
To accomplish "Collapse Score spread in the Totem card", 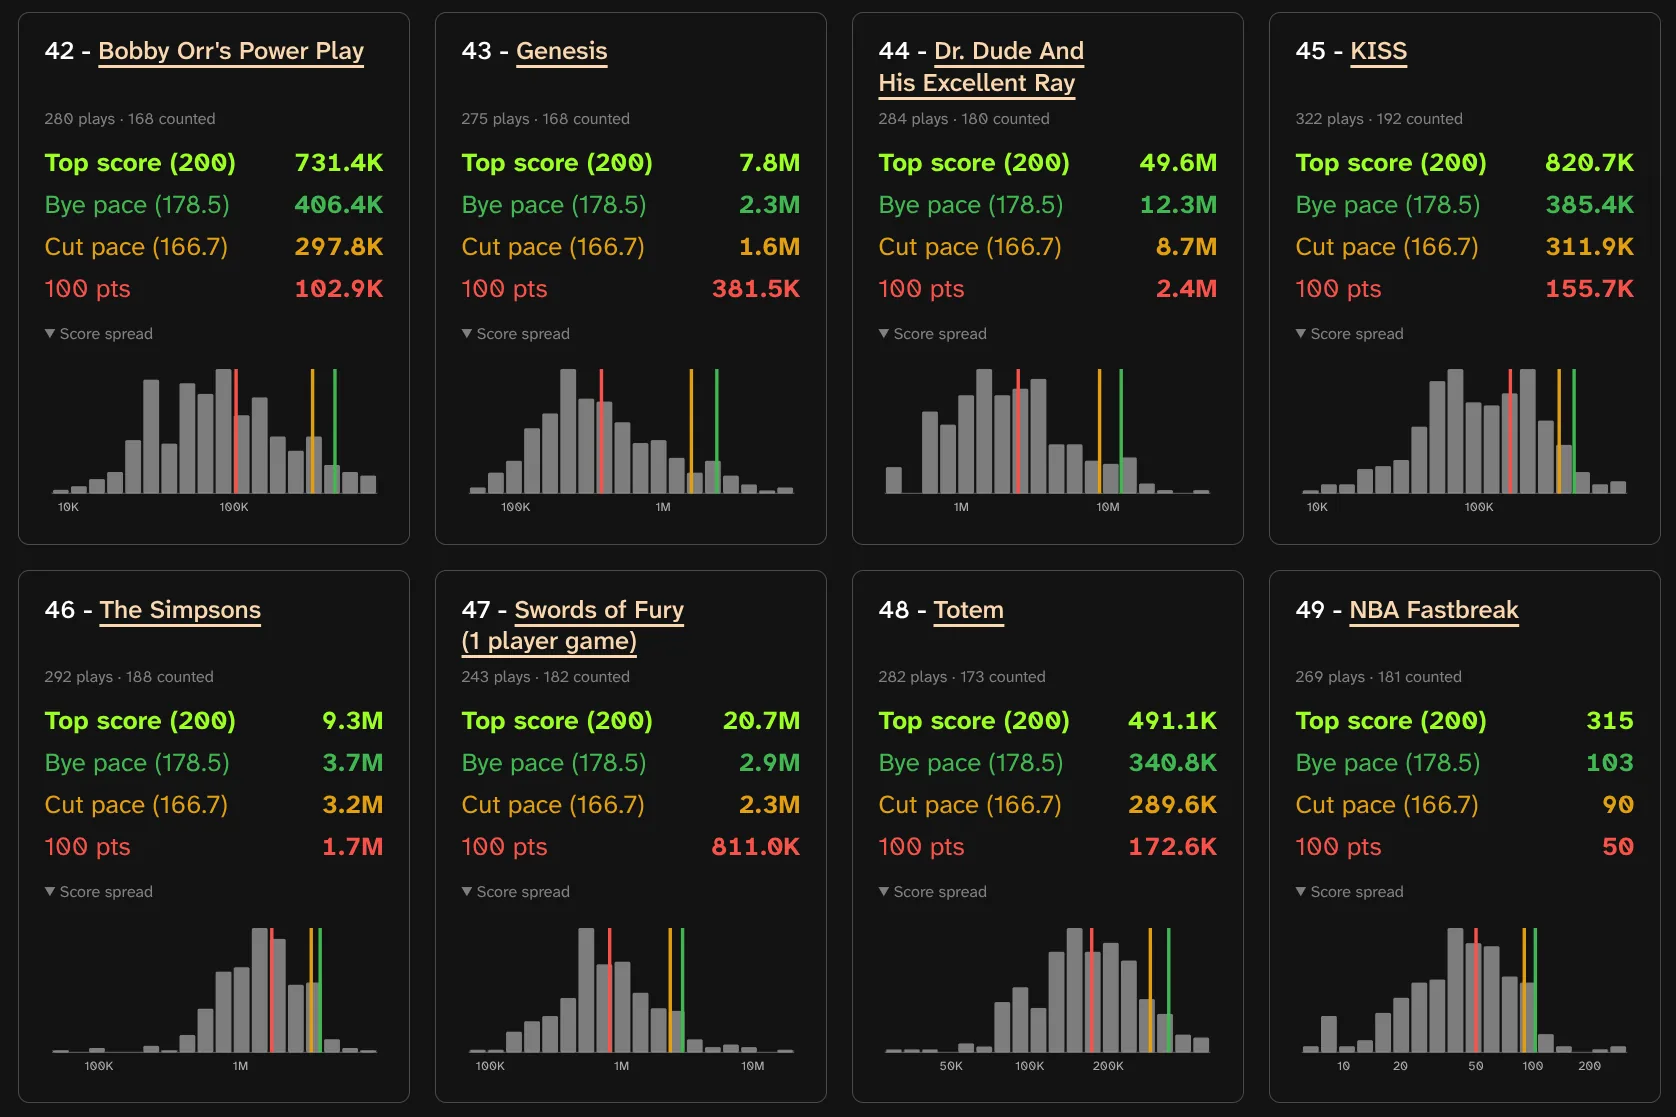I will pyautogui.click(x=933, y=892).
